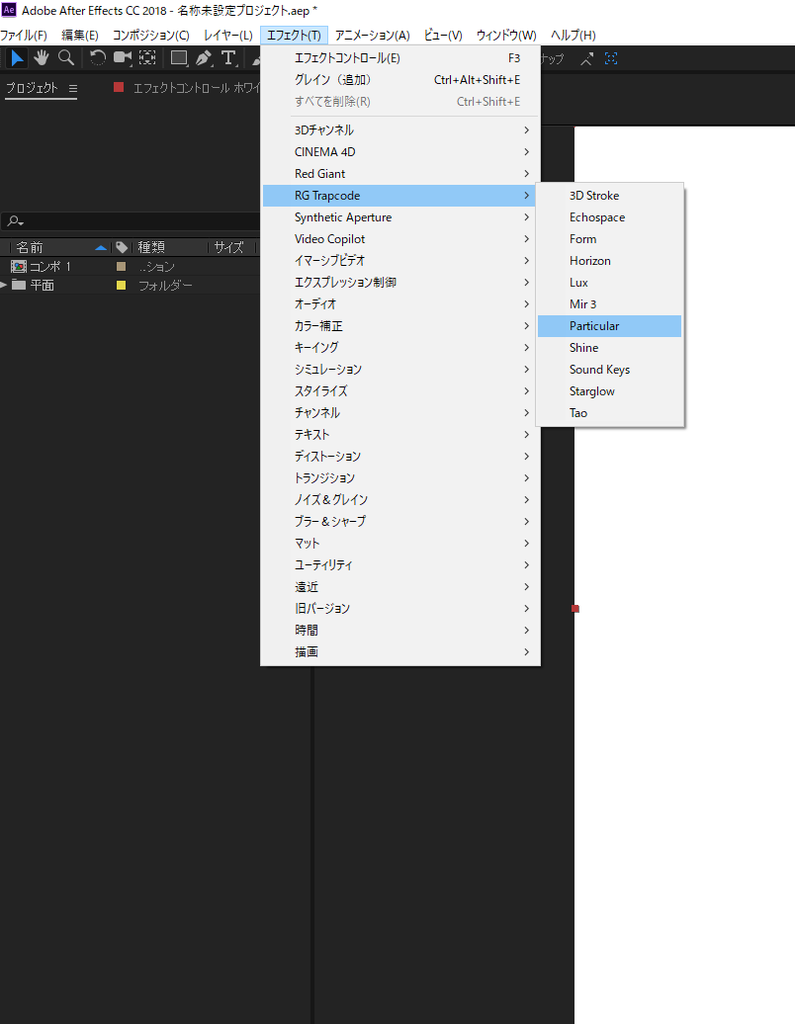The image size is (795, 1024).
Task: Click the snapping options arrow icon in toolbar
Action: [587, 59]
